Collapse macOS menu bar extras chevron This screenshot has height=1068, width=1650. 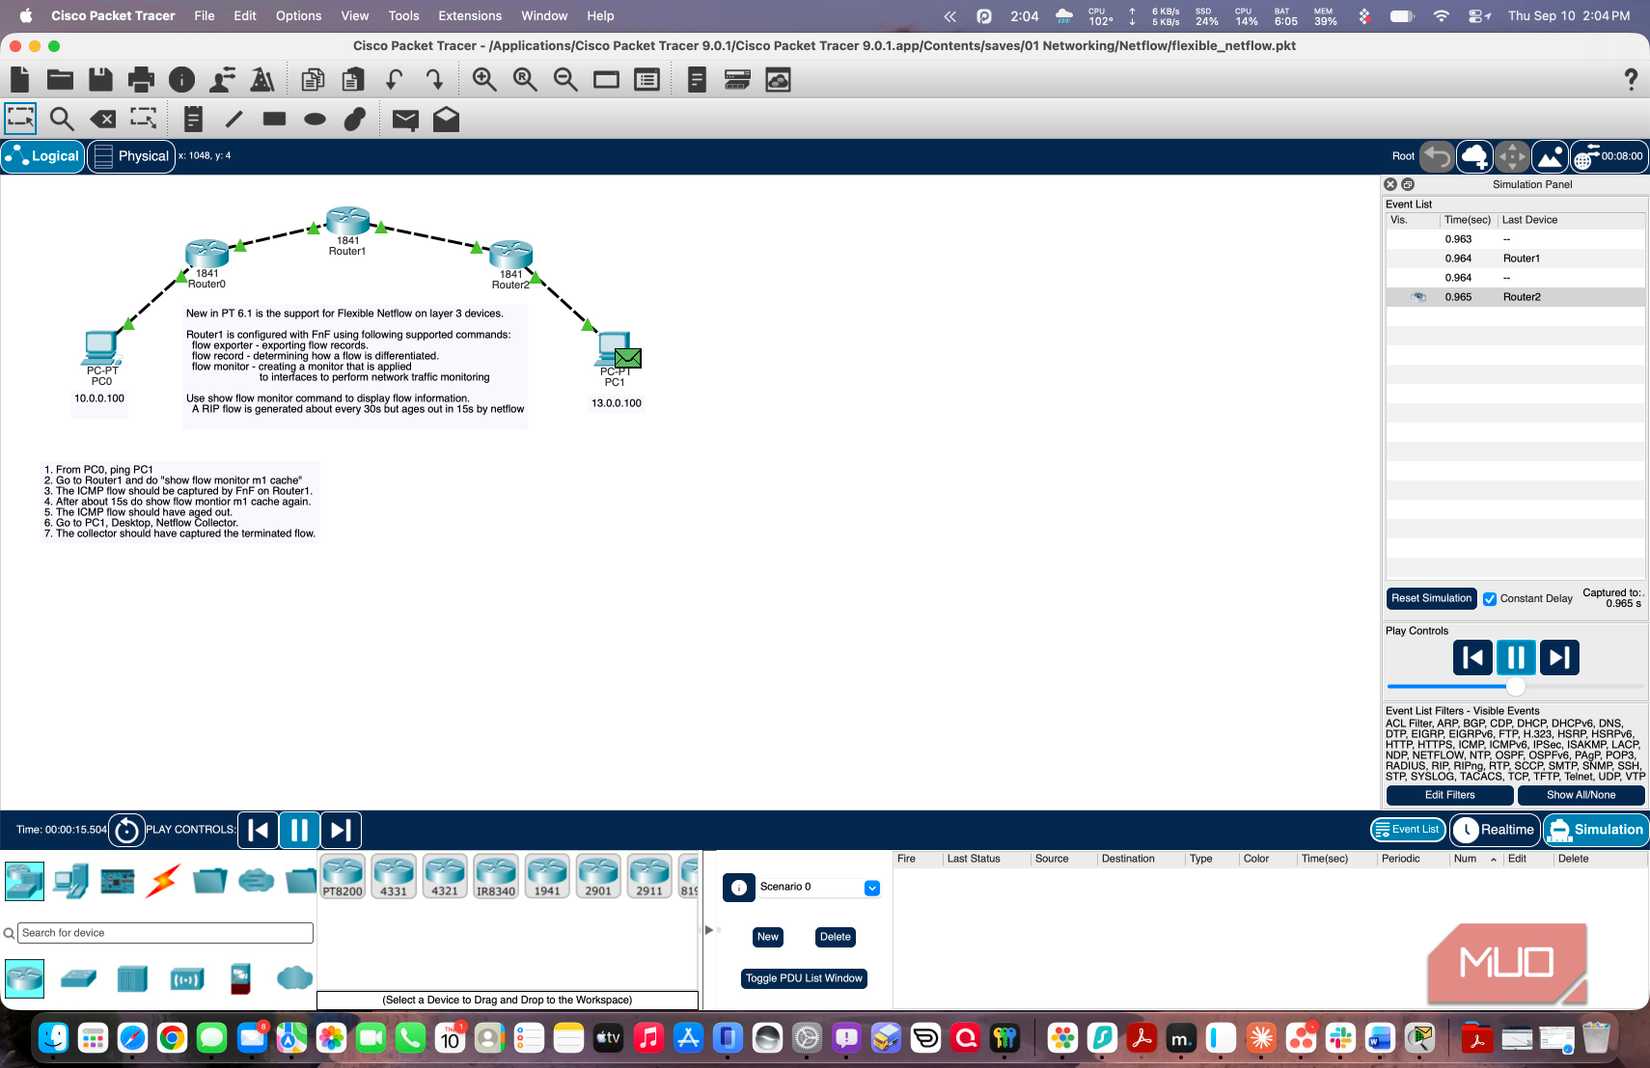(950, 16)
